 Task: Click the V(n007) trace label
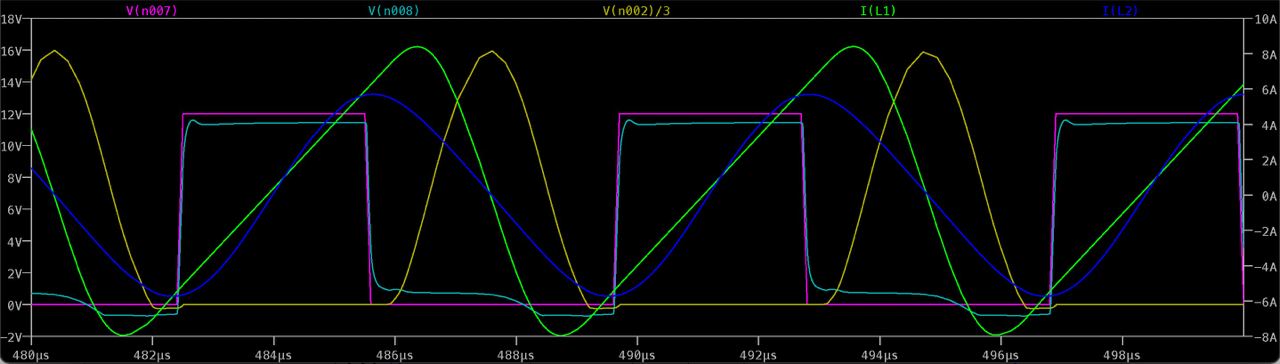pyautogui.click(x=152, y=10)
